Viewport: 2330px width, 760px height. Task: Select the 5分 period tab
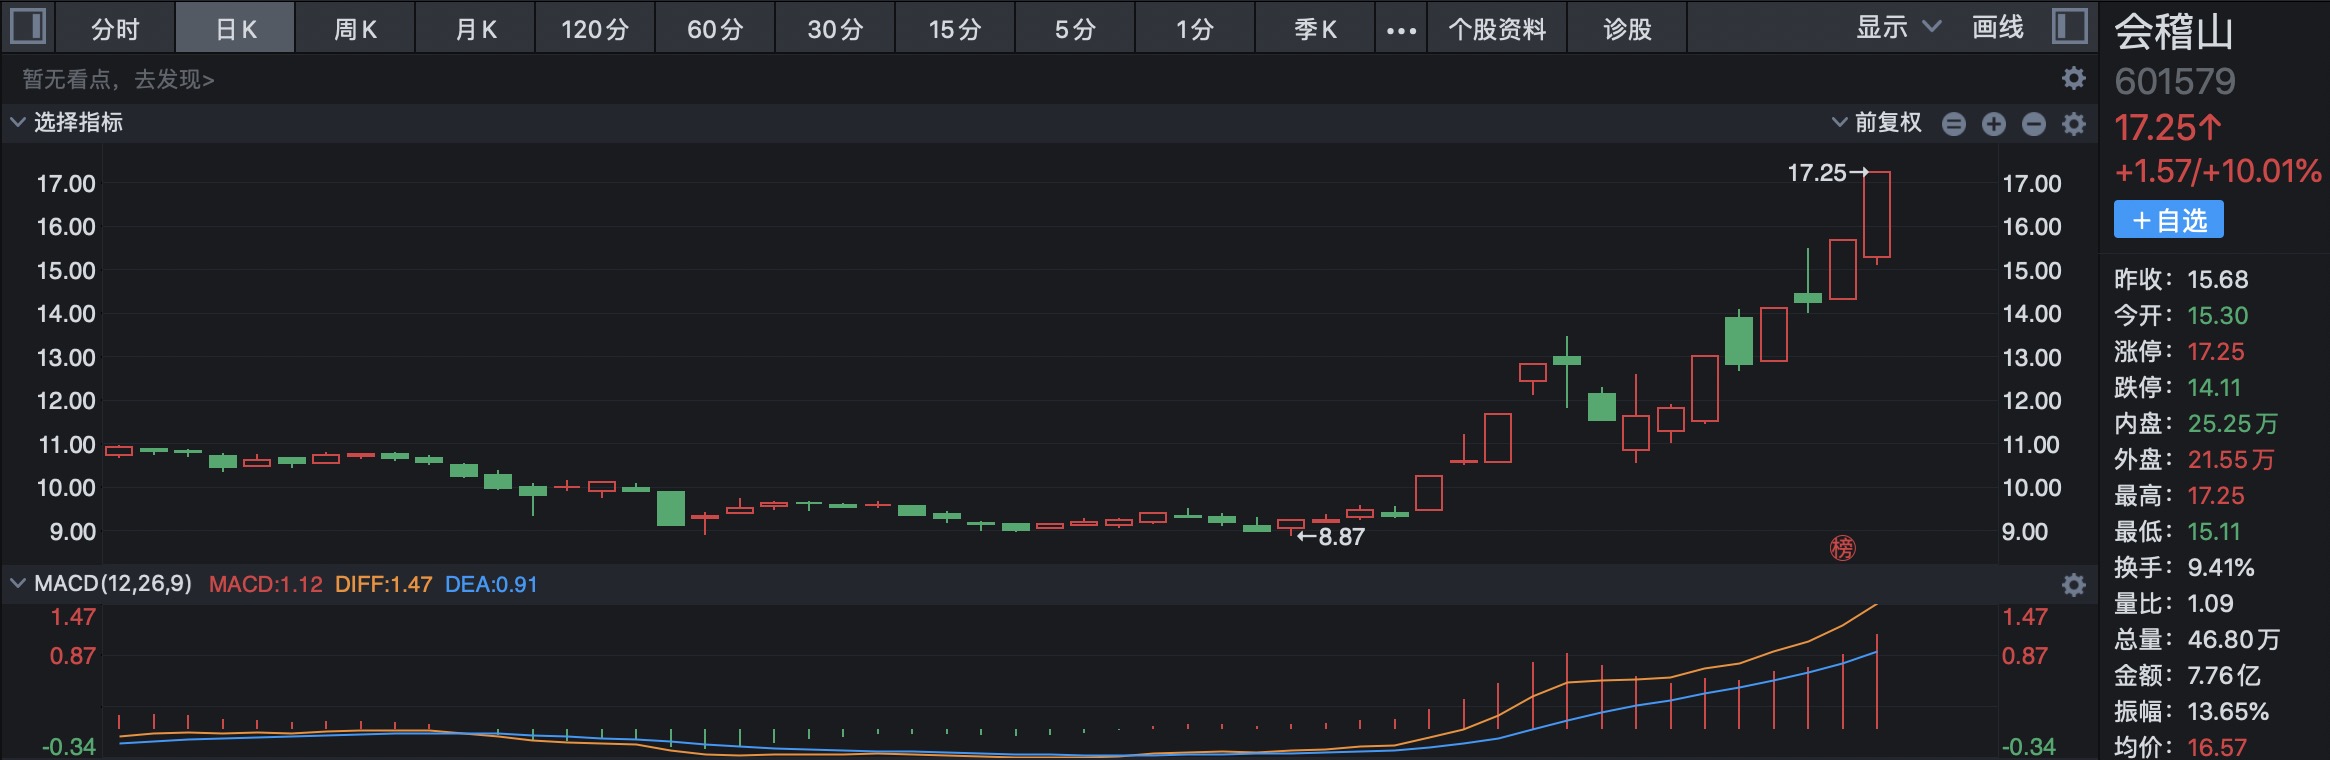click(1075, 29)
